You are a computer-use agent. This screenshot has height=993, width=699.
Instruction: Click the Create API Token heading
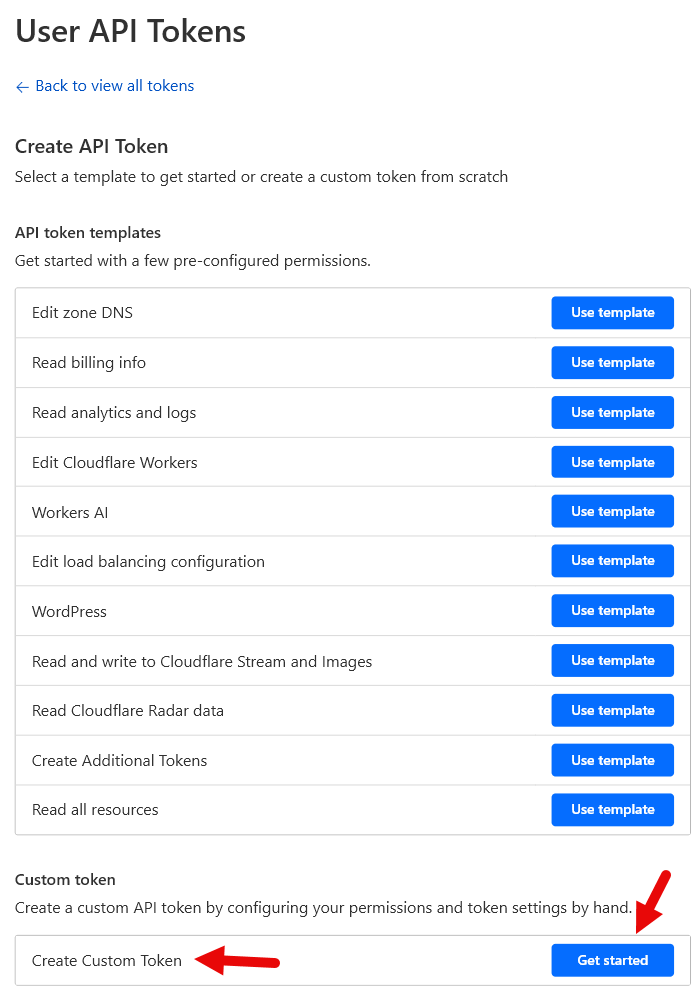coord(91,147)
